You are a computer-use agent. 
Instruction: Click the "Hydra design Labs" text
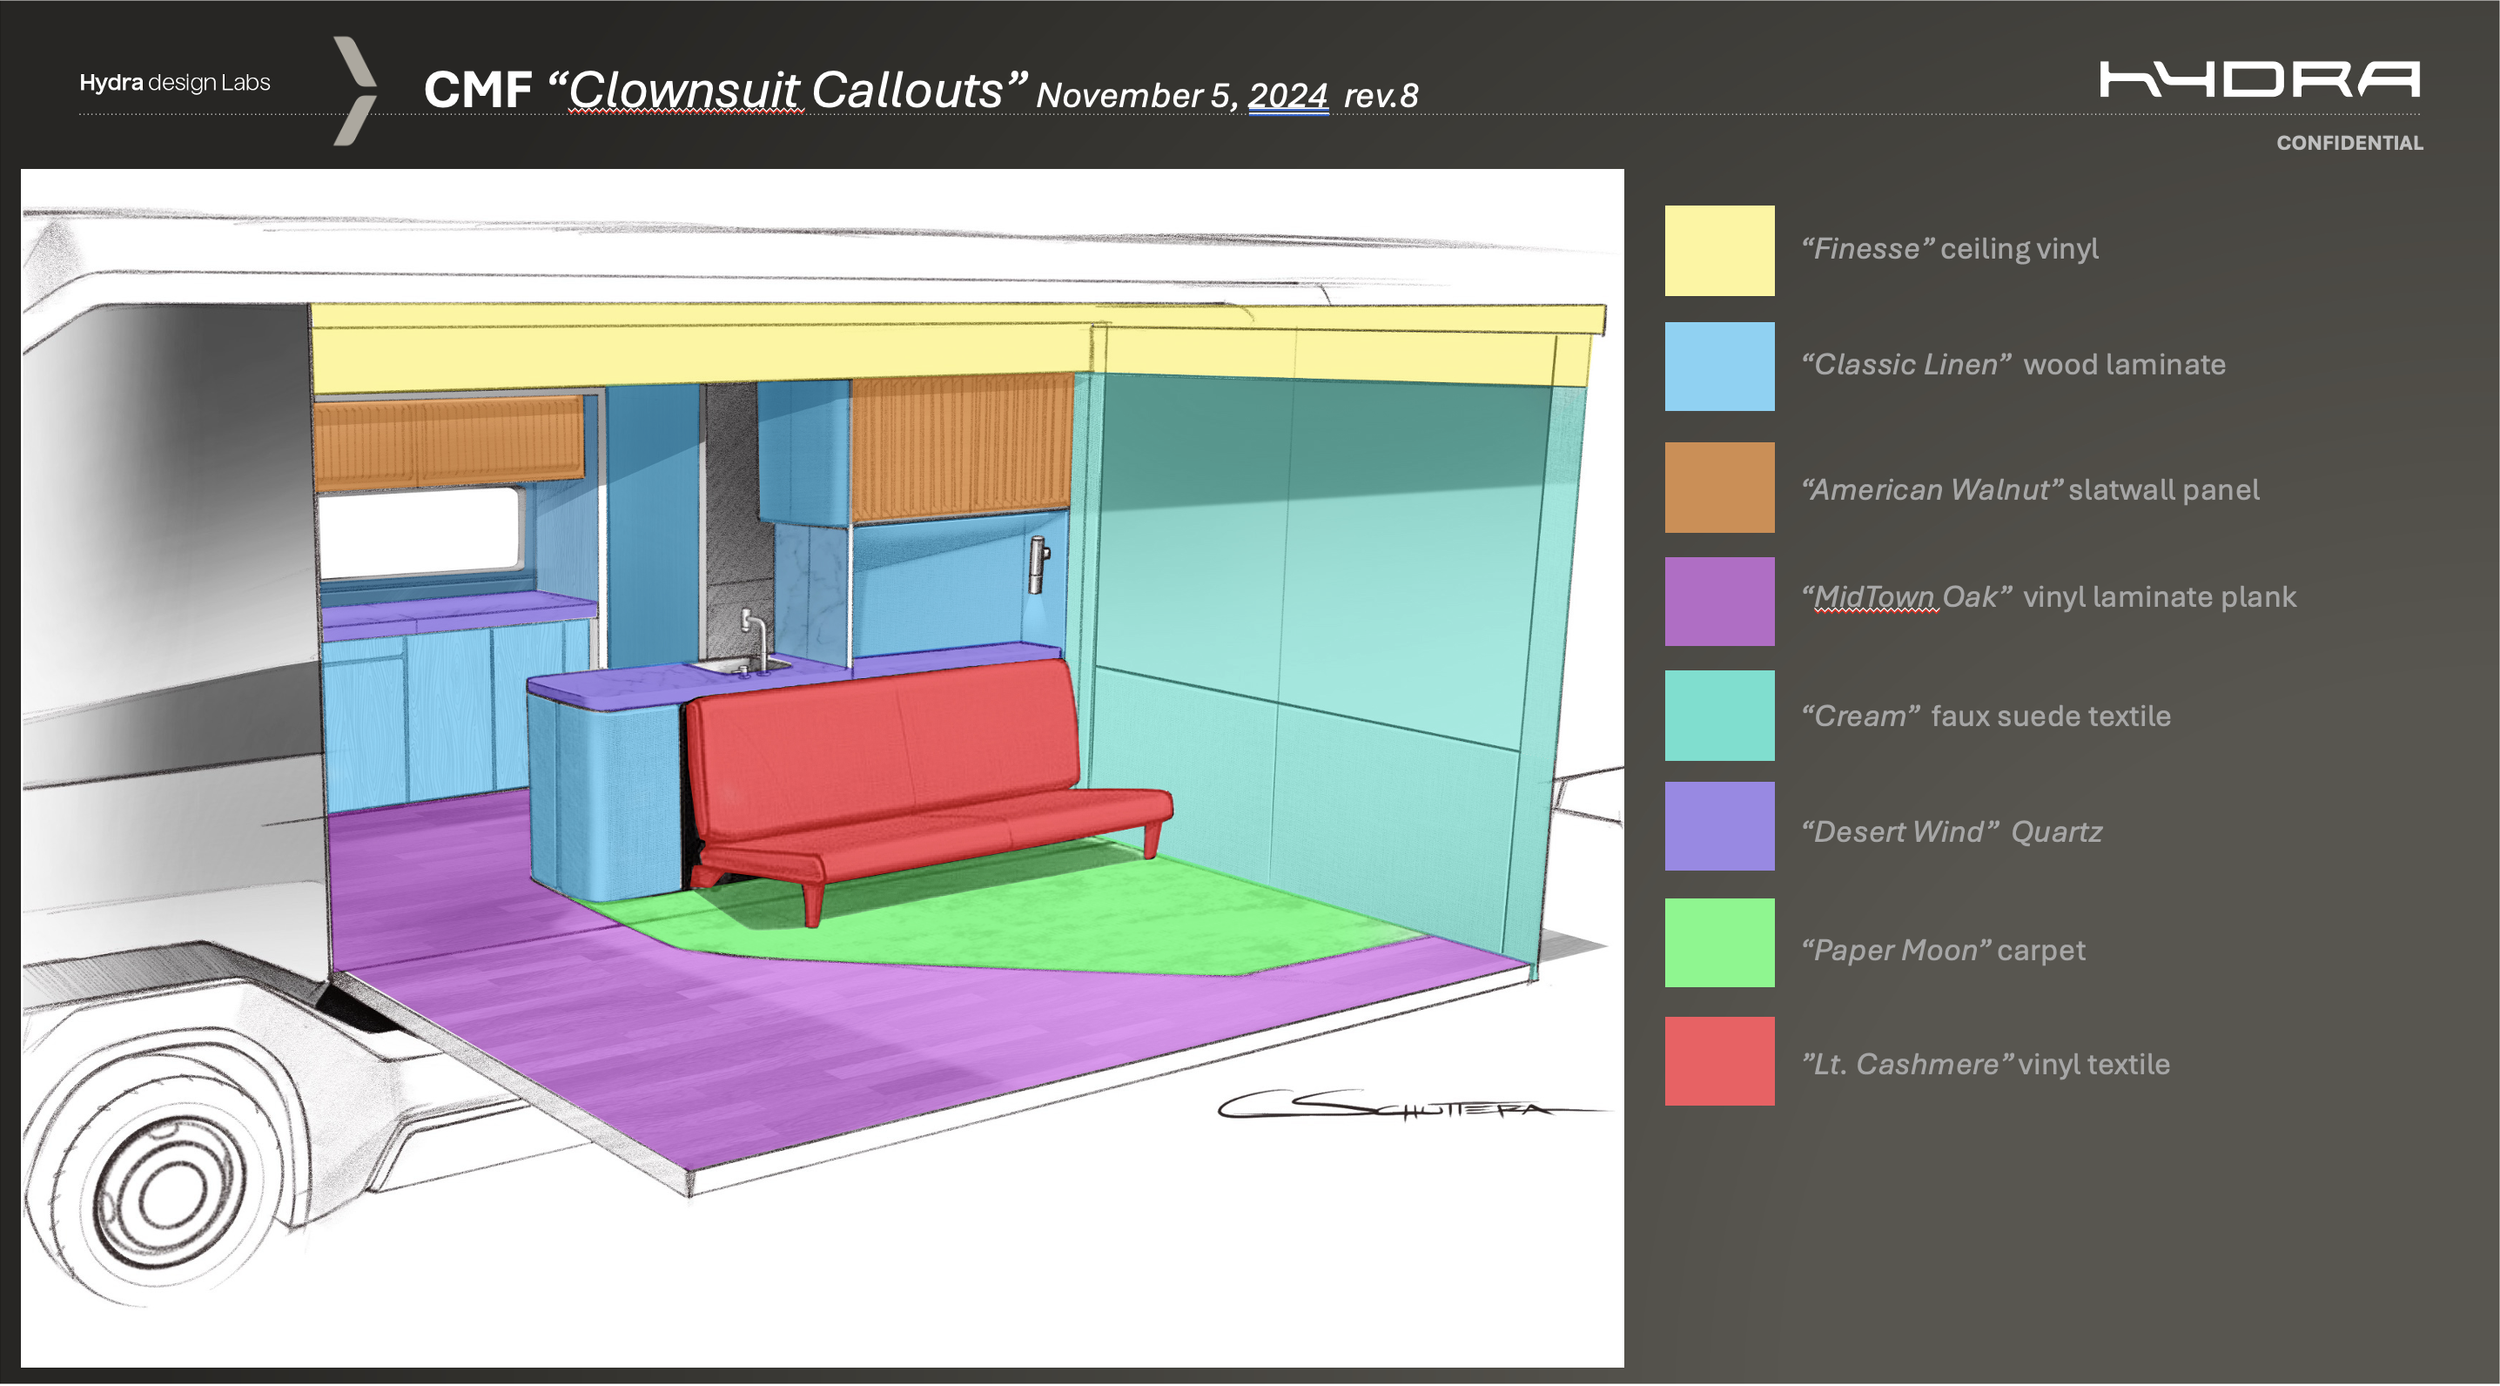[x=175, y=83]
